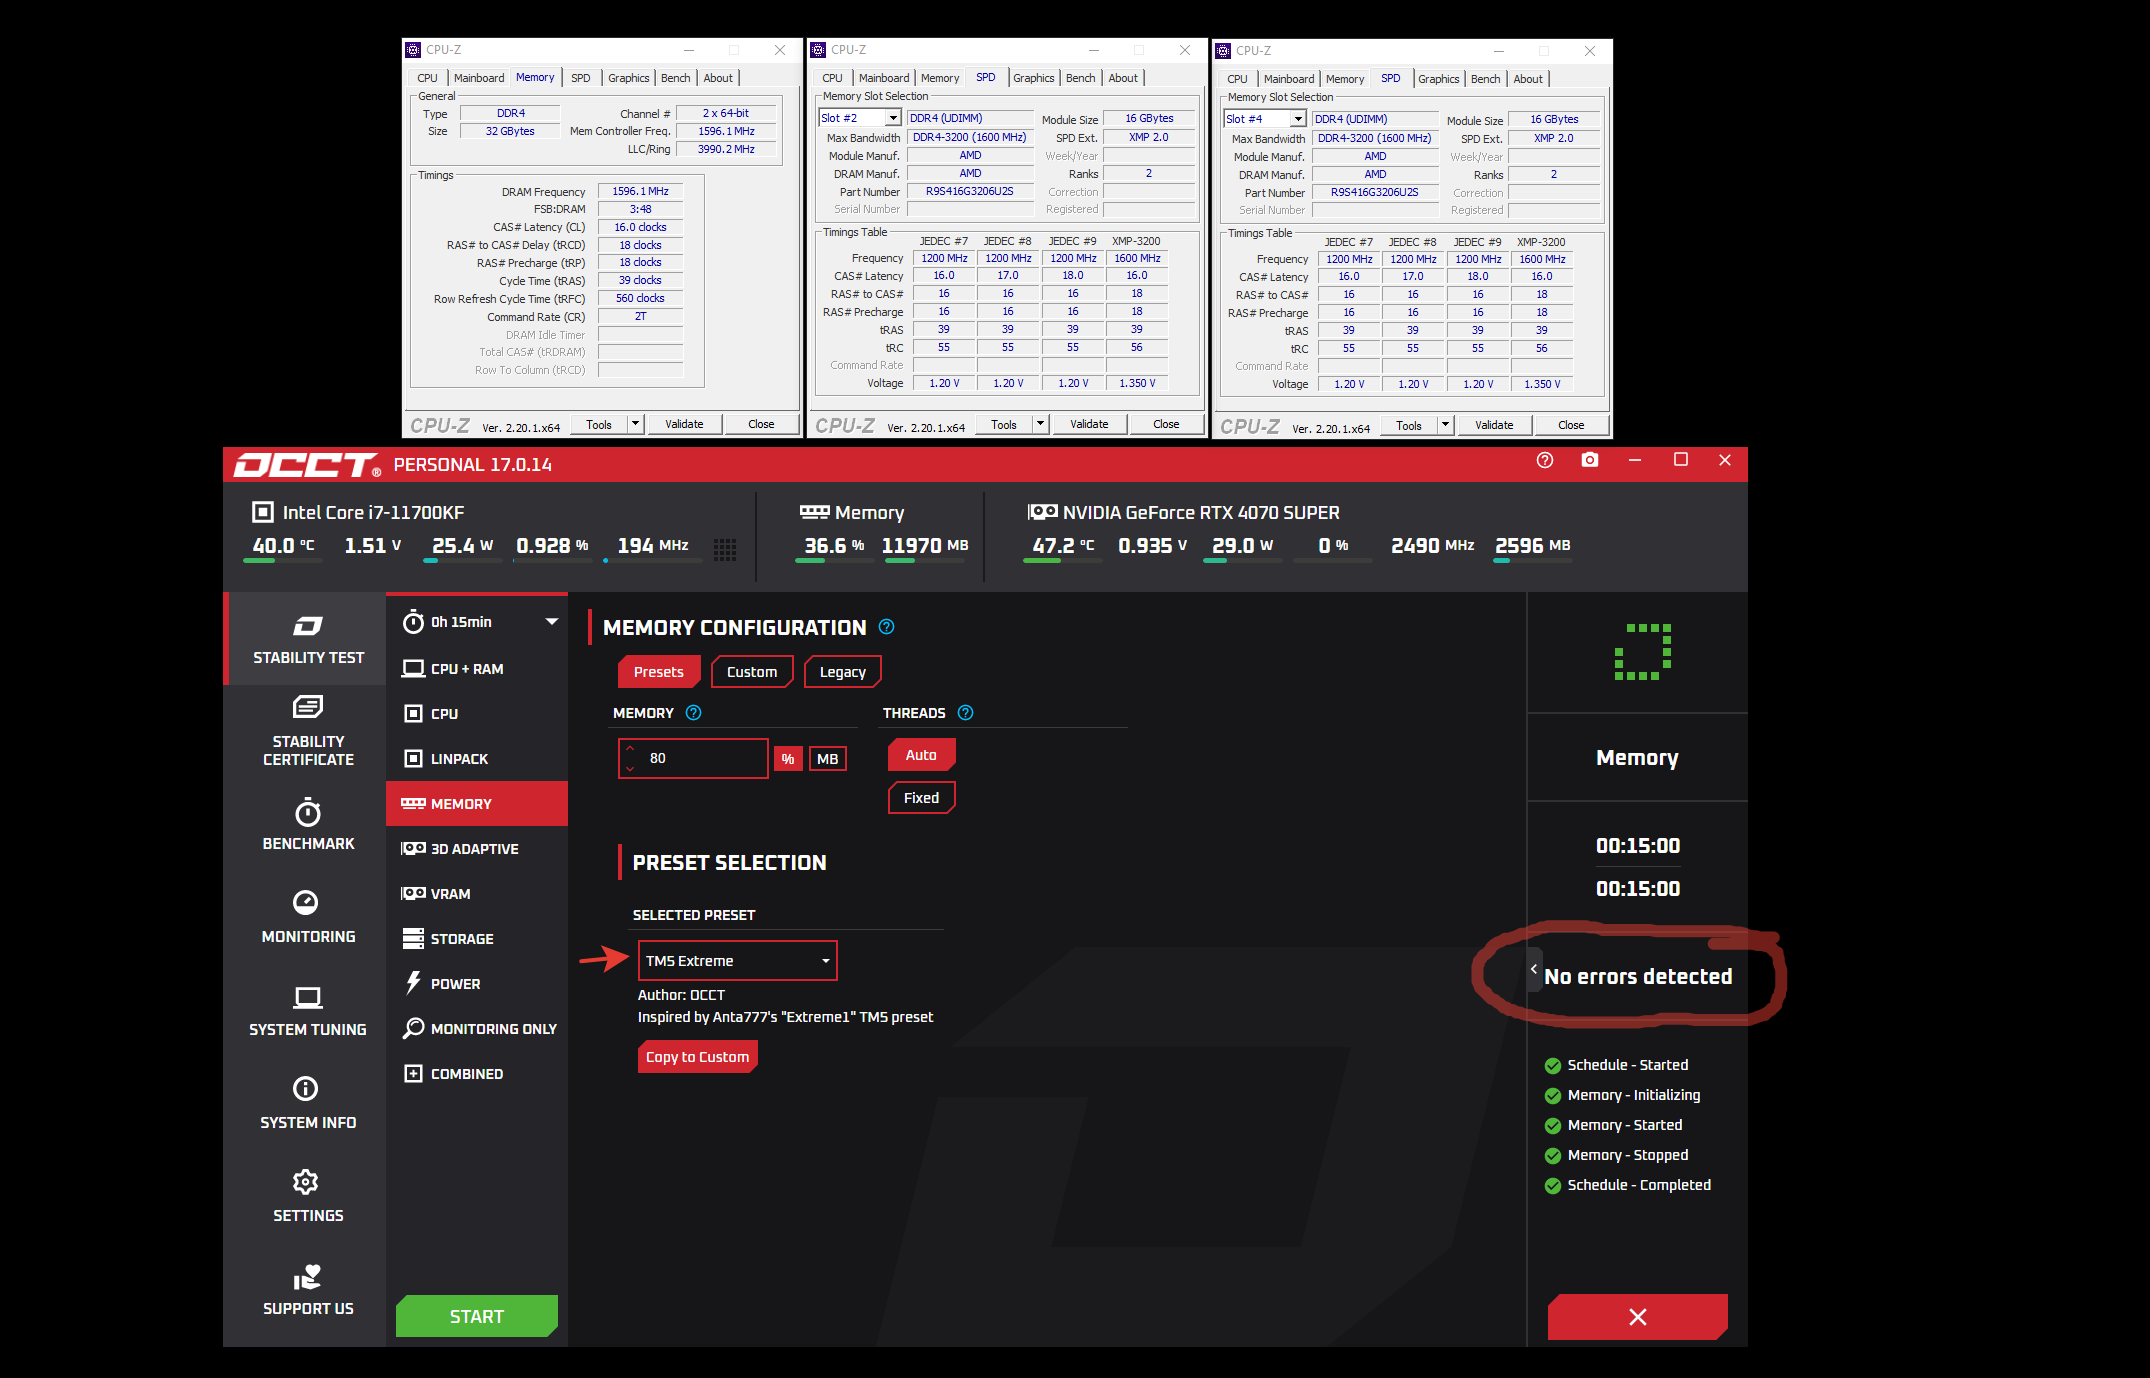2150x1378 pixels.
Task: Open the CPU core grid view icon
Action: (725, 549)
